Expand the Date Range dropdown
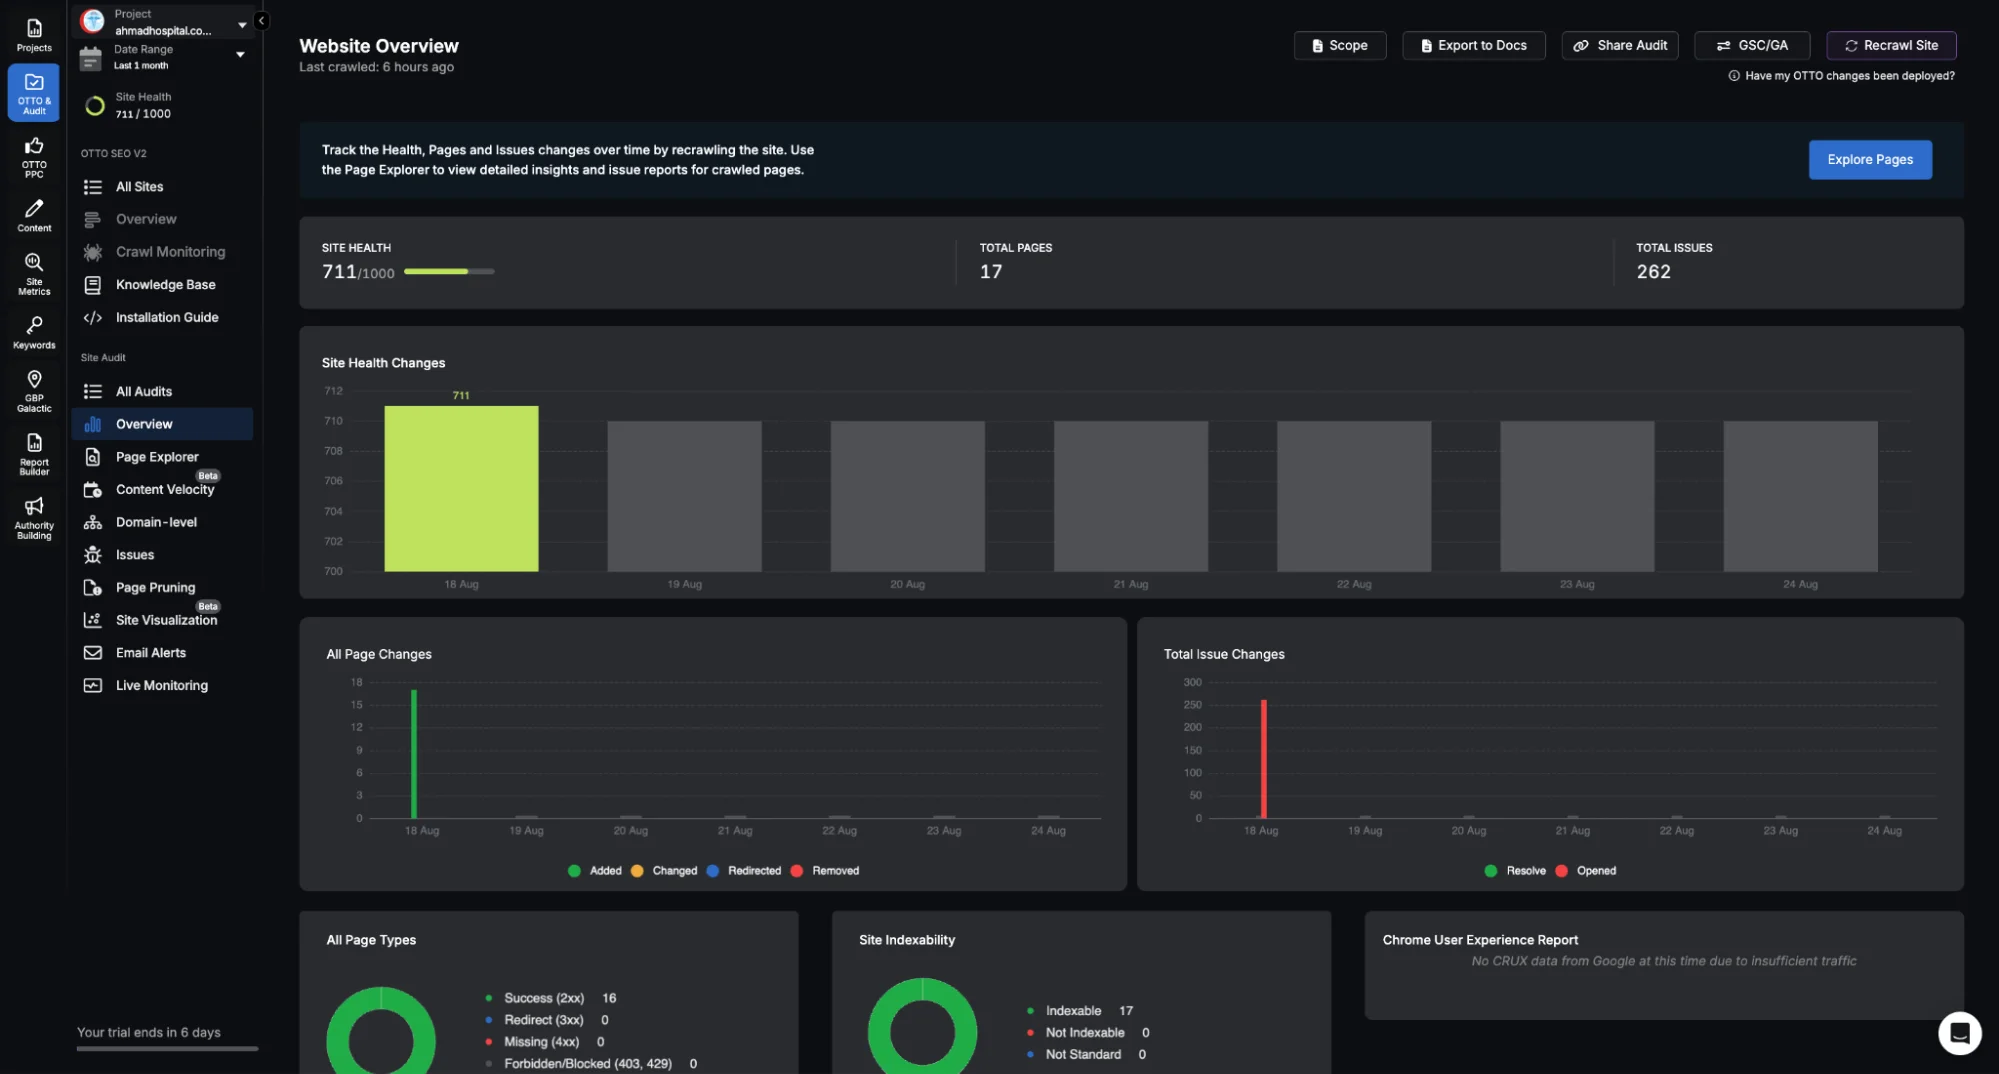This screenshot has width=1999, height=1074. point(240,55)
